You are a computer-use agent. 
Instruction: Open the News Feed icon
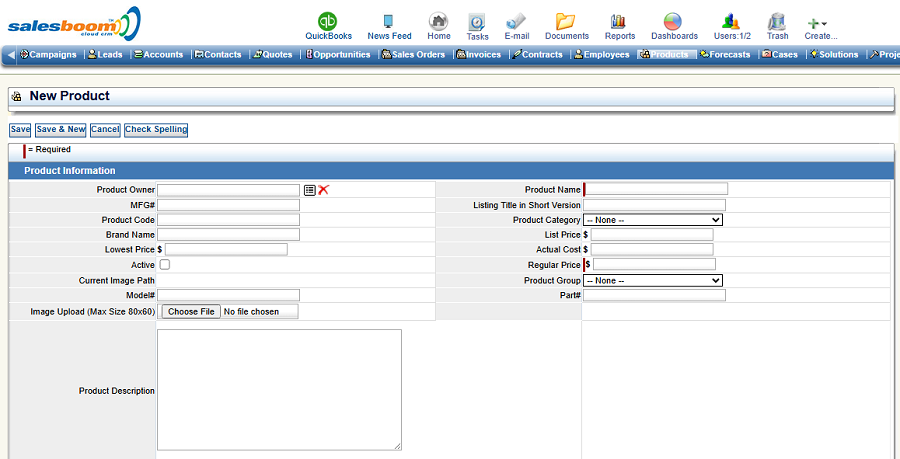click(x=389, y=21)
